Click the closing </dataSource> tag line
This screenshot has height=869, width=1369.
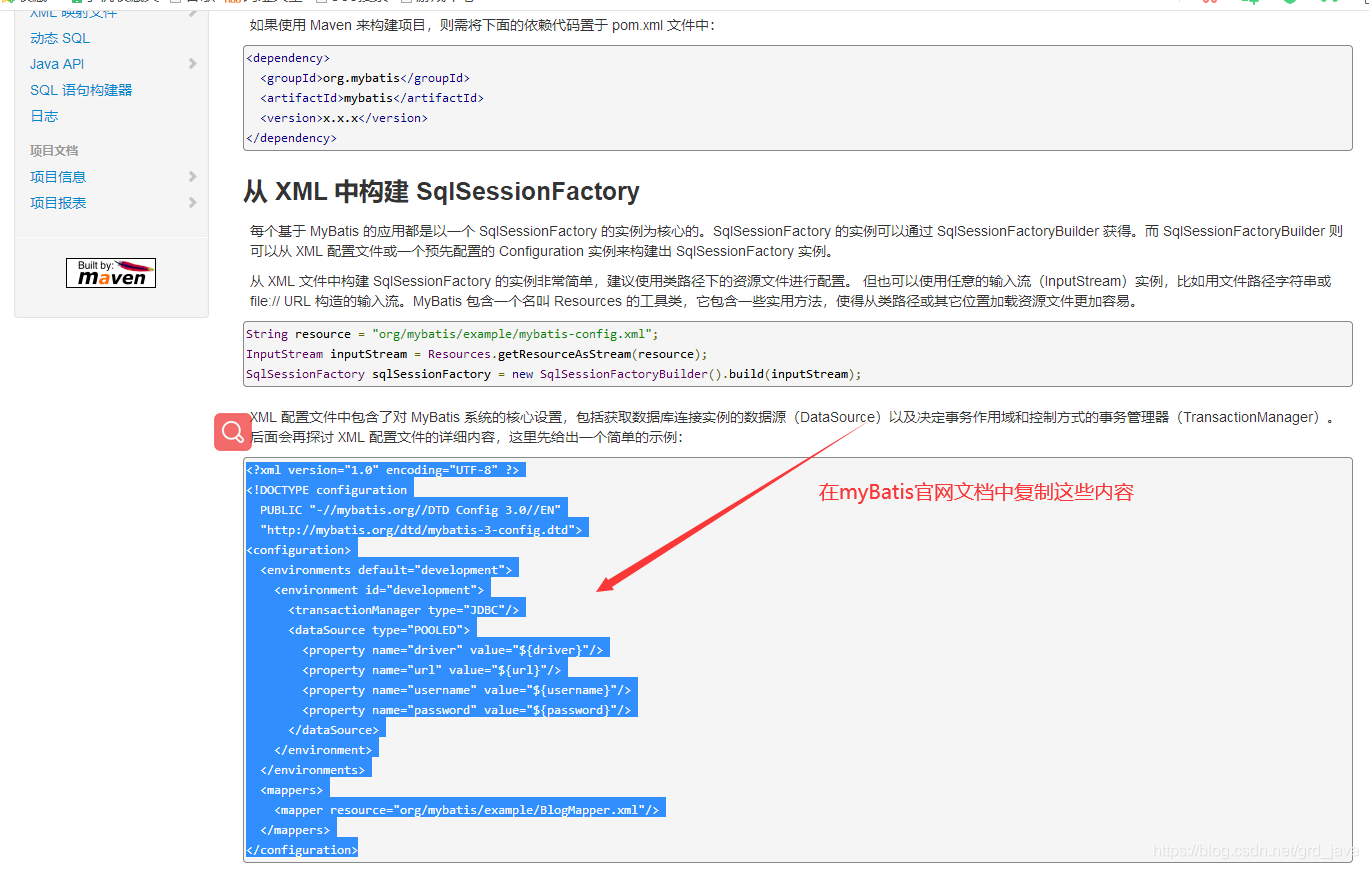[336, 730]
